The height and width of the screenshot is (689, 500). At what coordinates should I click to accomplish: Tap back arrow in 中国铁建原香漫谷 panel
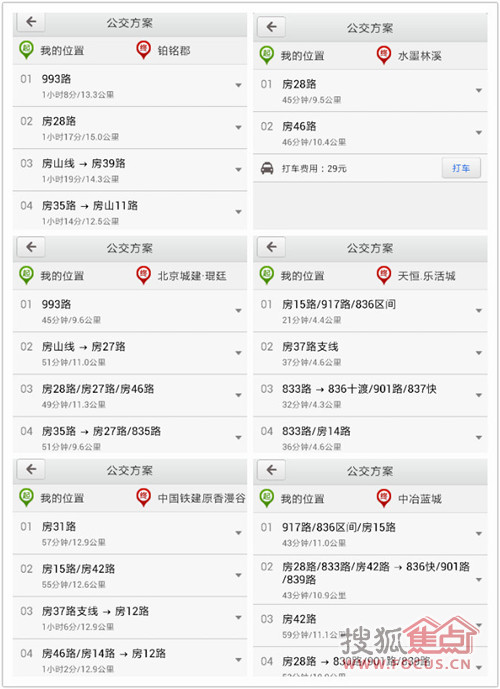[x=31, y=469]
